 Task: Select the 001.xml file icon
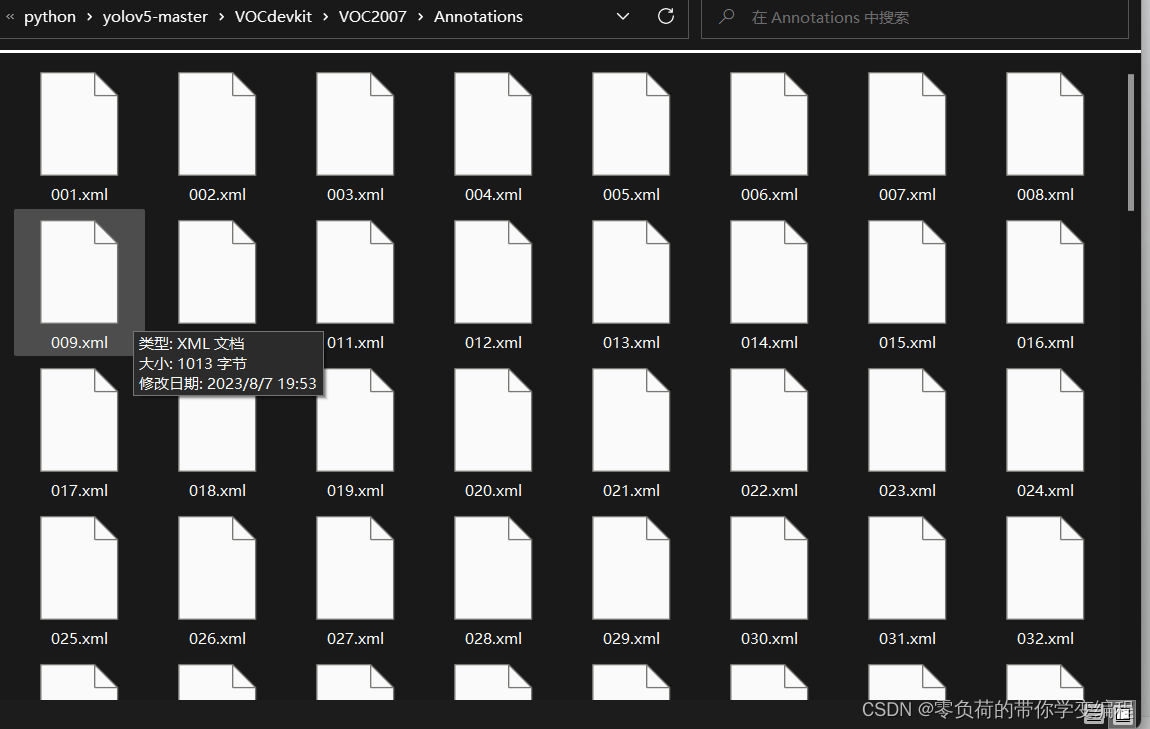tap(79, 124)
